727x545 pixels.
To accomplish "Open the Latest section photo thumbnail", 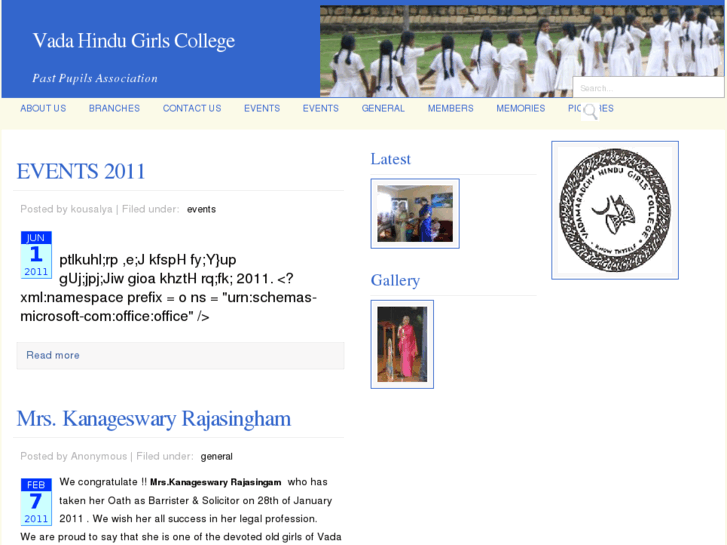I will 415,213.
